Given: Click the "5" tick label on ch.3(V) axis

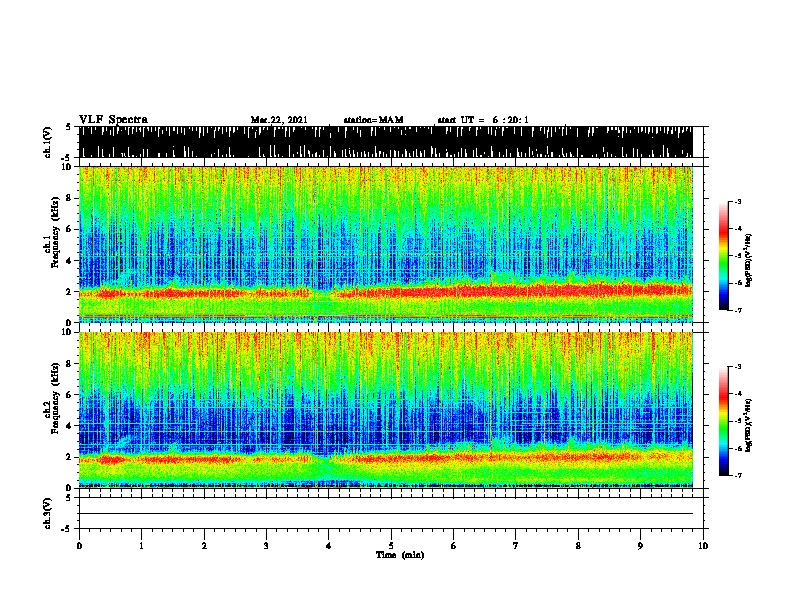Looking at the screenshot, I should (68, 498).
